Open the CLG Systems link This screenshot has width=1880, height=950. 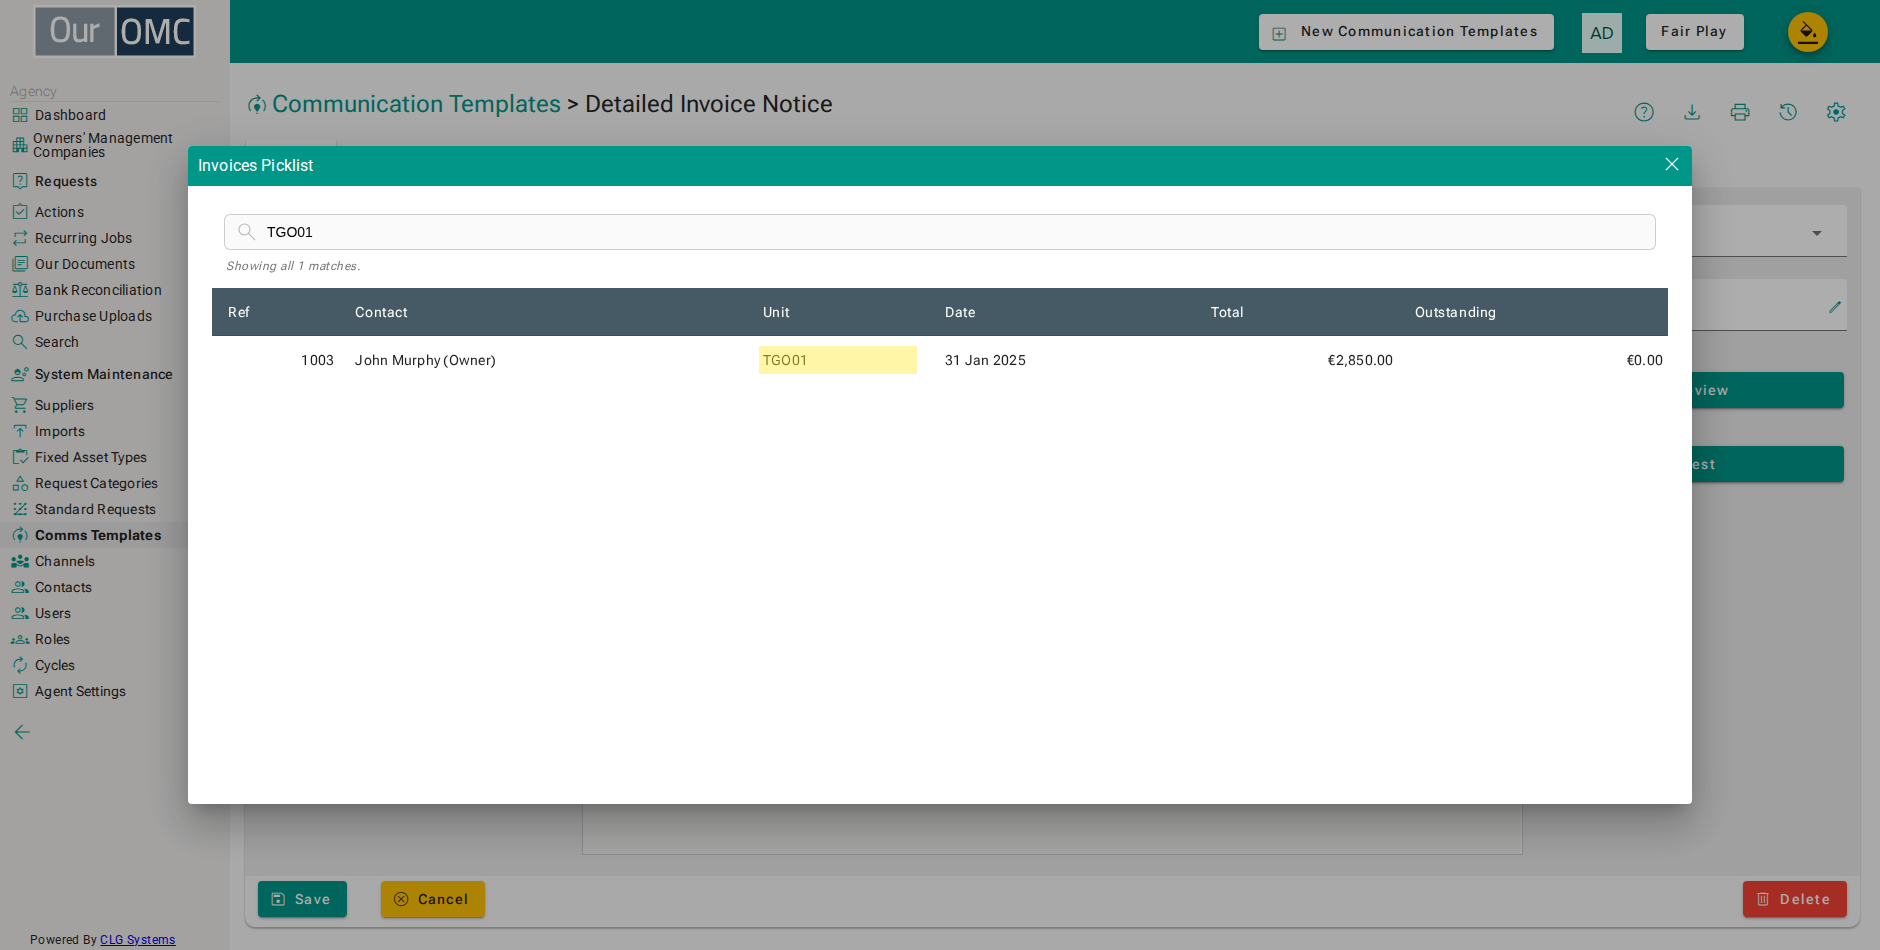[x=137, y=940]
